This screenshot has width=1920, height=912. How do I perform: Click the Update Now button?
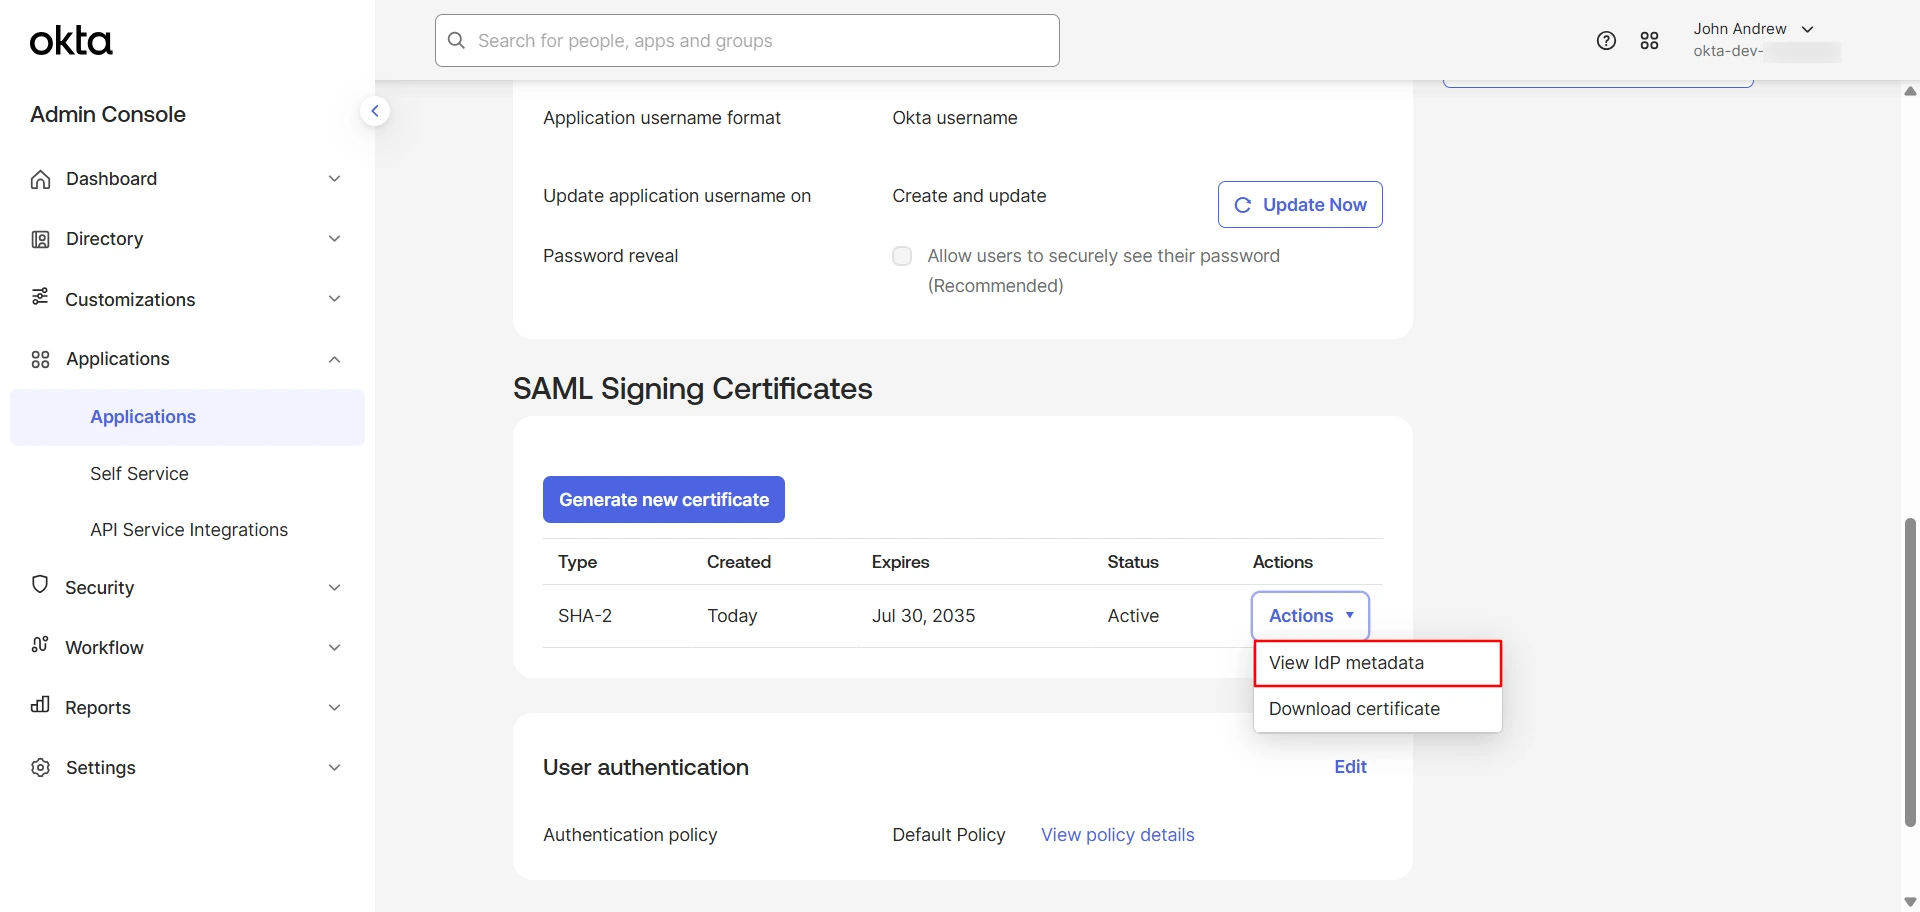coord(1300,205)
